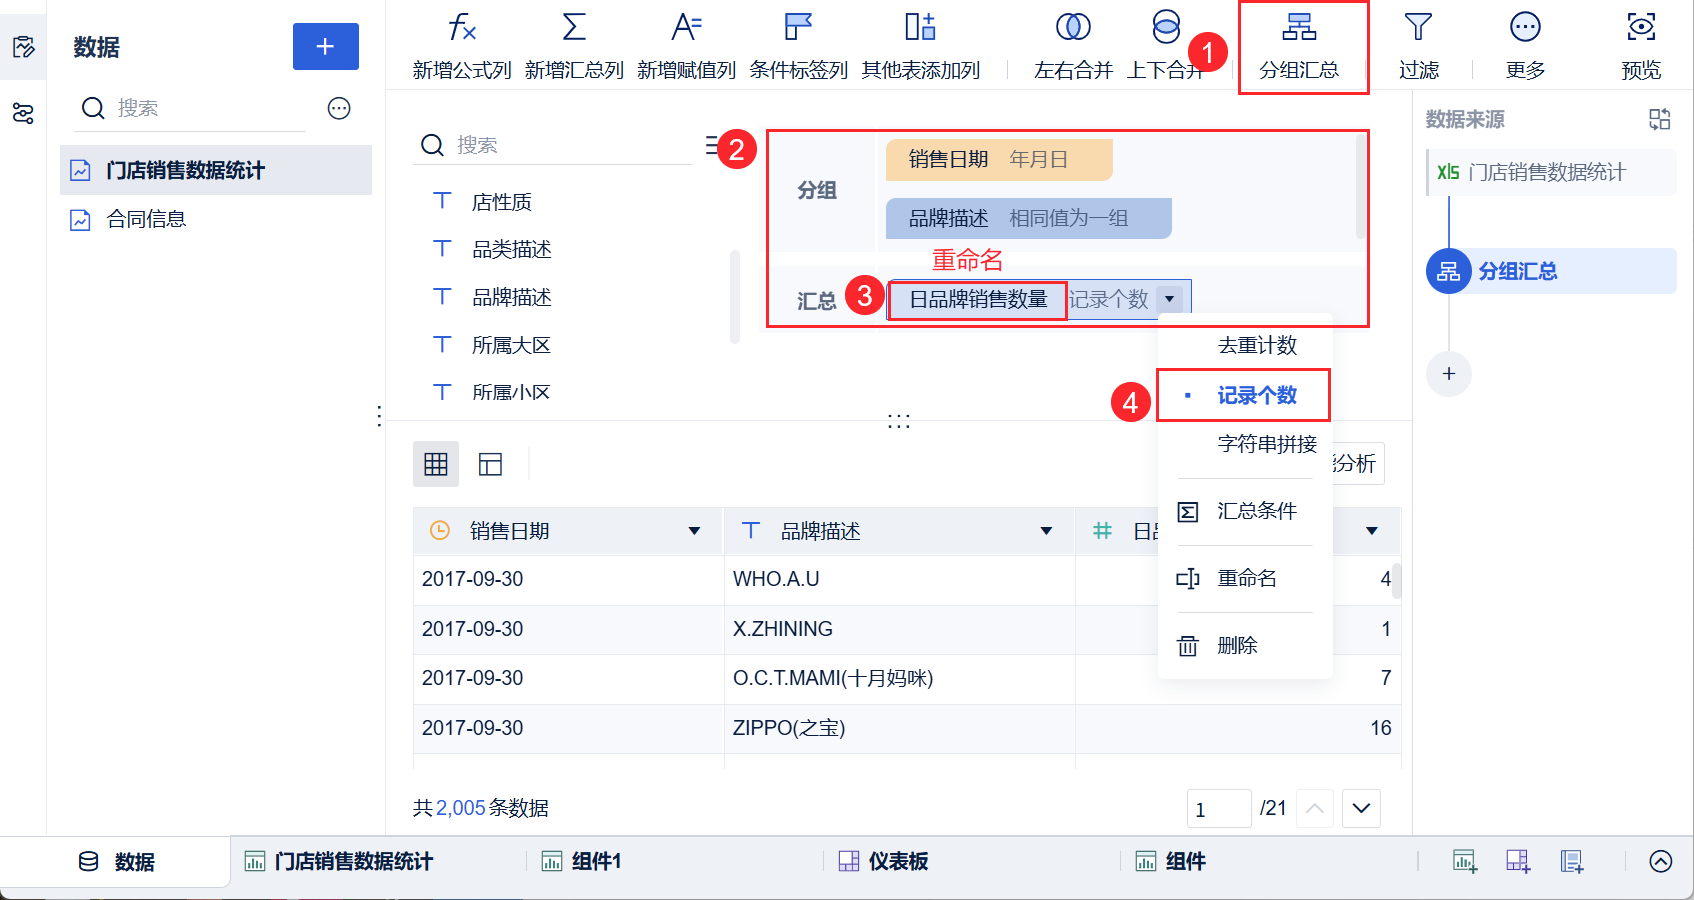The height and width of the screenshot is (900, 1694).
Task: Click the ZIPPO(之宝) cell
Action: (899, 728)
